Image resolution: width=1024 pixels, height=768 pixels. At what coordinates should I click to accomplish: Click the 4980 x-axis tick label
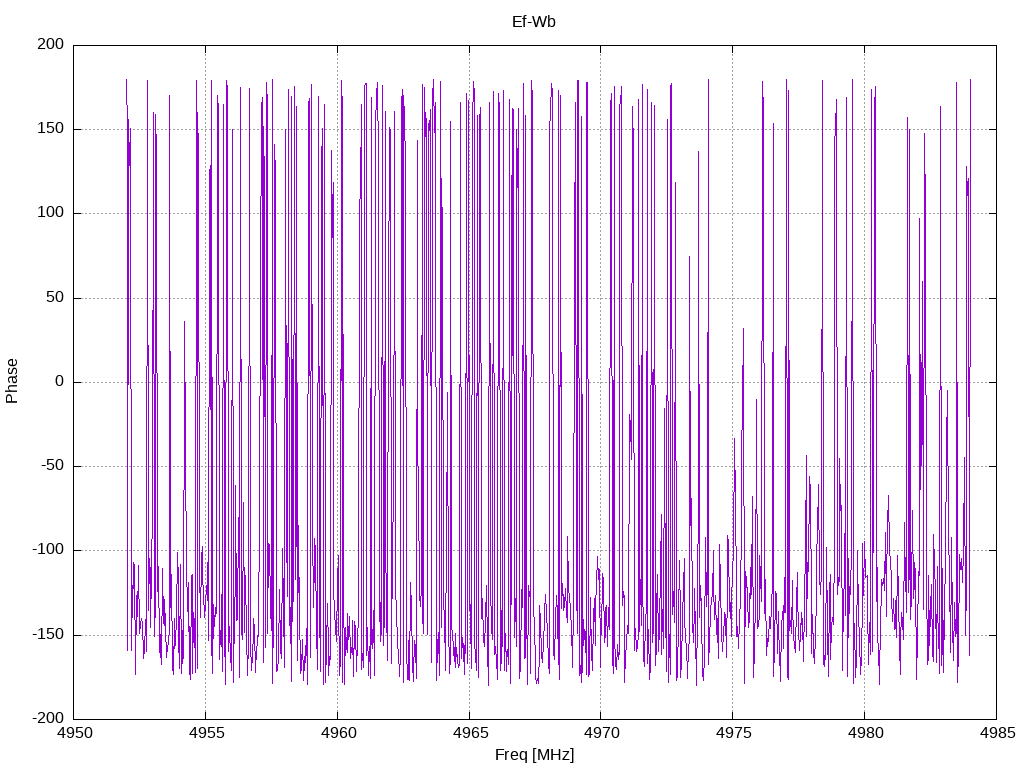pos(865,733)
